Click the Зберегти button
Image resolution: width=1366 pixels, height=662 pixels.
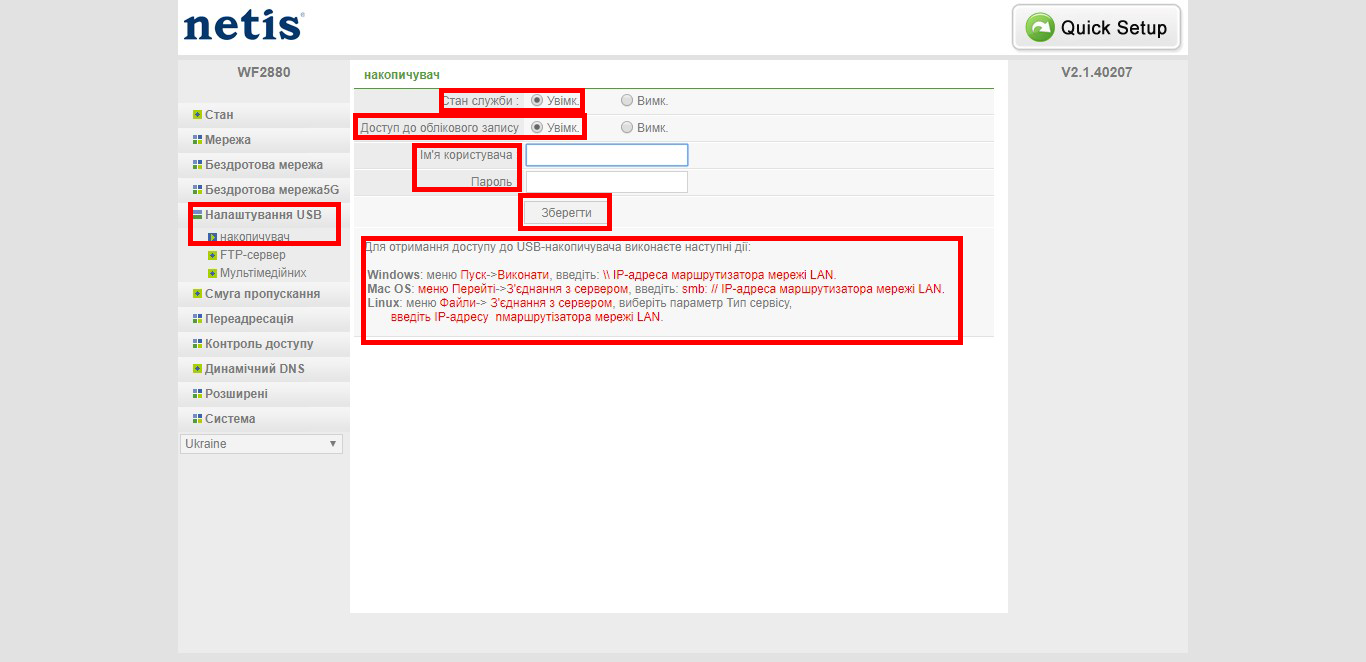point(566,213)
